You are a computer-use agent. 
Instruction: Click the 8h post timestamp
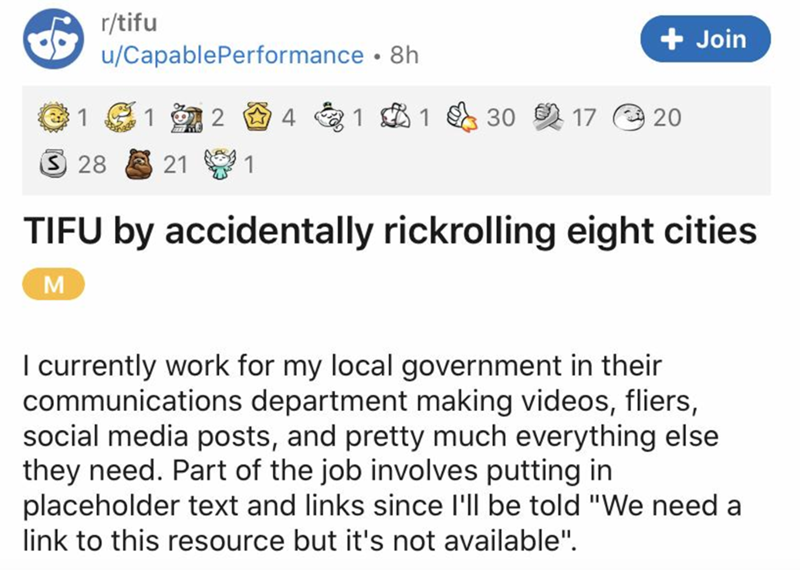click(403, 56)
